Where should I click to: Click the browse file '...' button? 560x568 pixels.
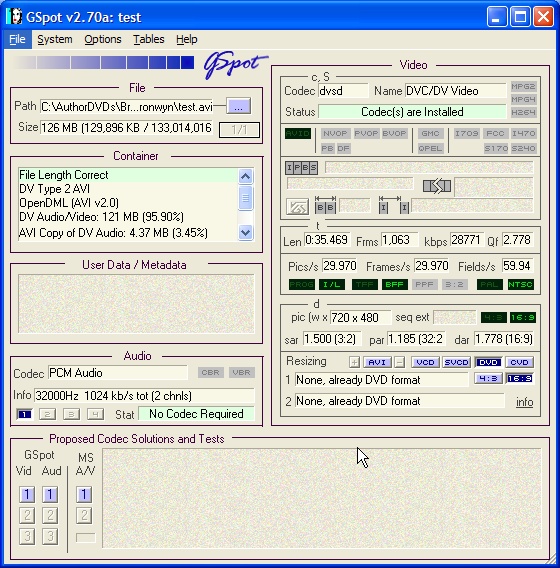click(238, 106)
